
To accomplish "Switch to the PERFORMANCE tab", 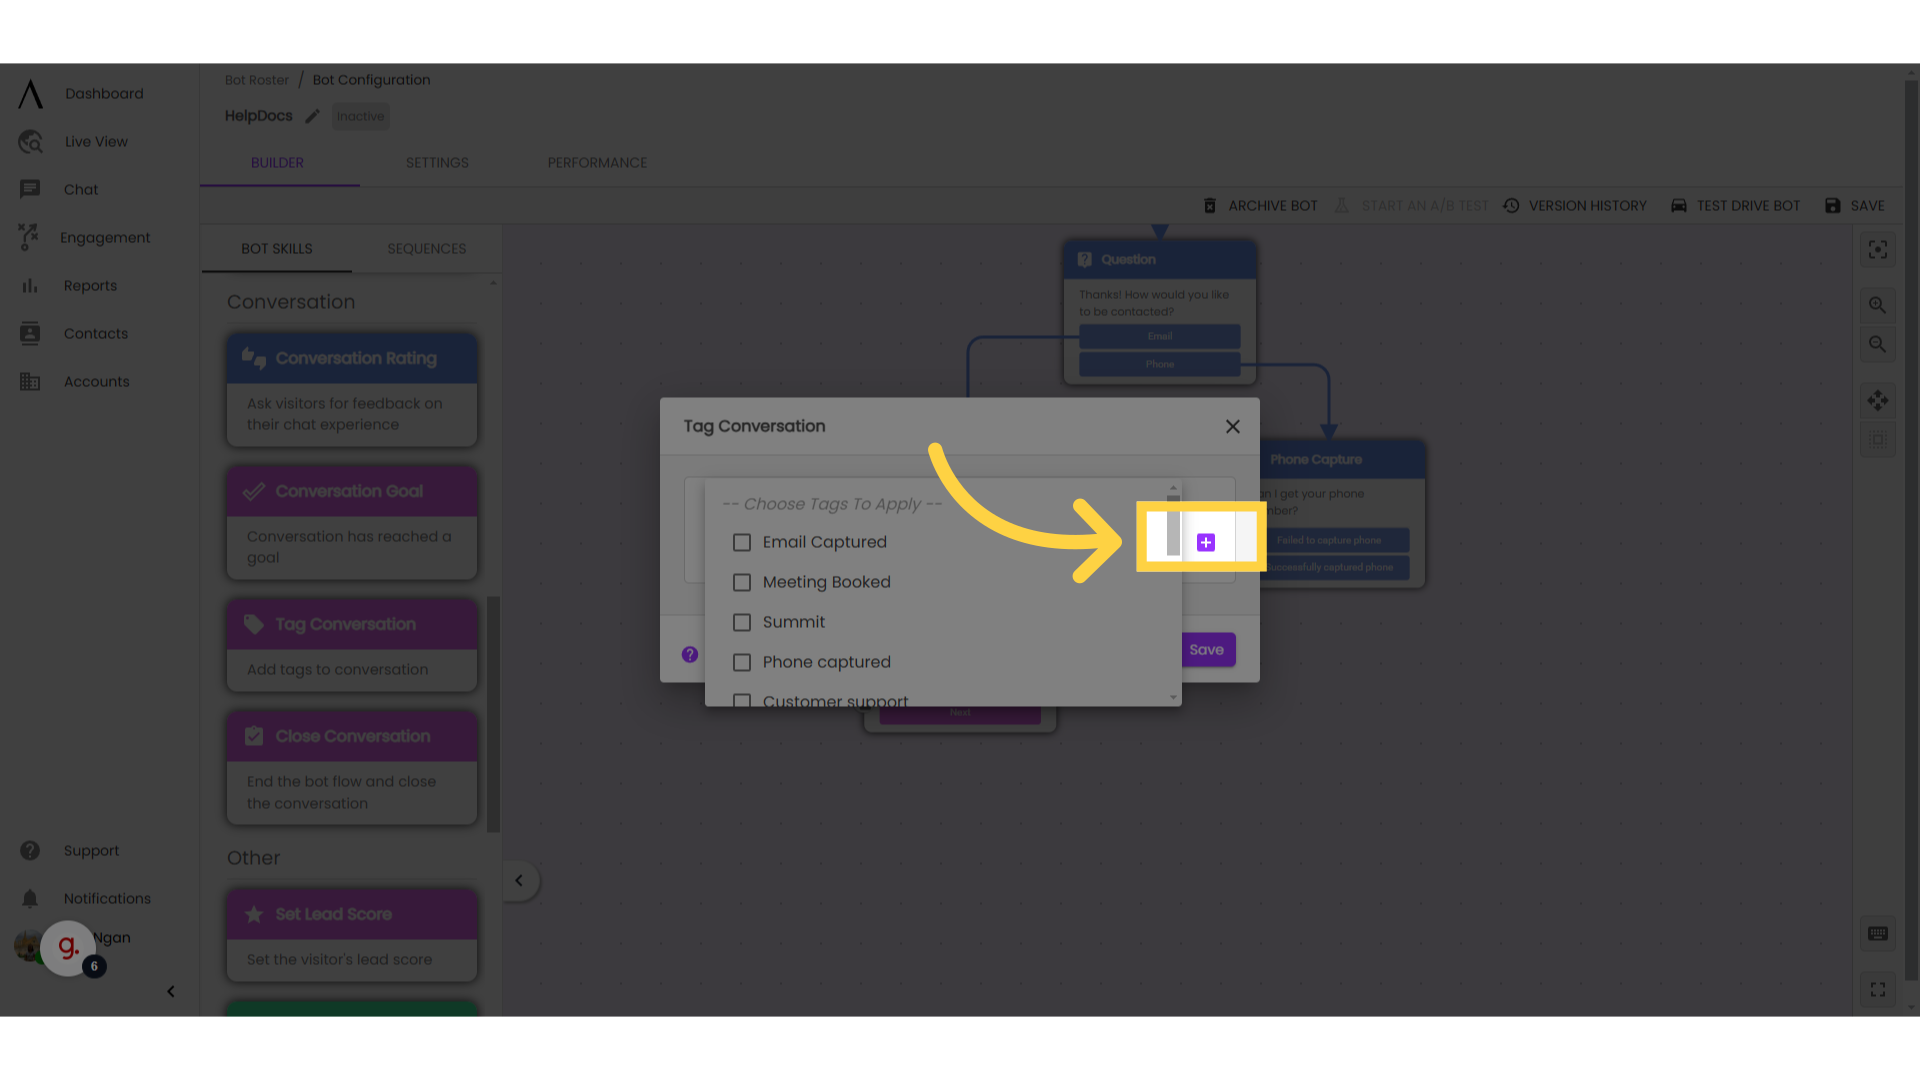I will (596, 162).
